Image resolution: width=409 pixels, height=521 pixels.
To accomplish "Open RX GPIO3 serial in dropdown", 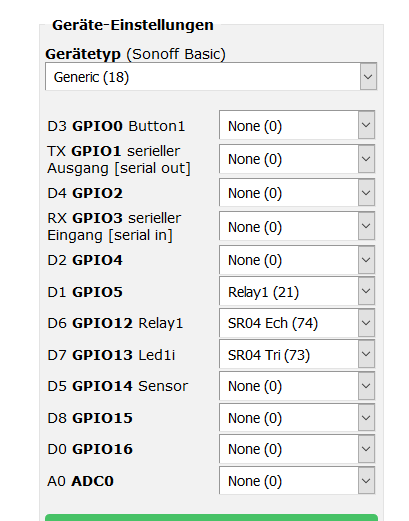I will coord(297,226).
